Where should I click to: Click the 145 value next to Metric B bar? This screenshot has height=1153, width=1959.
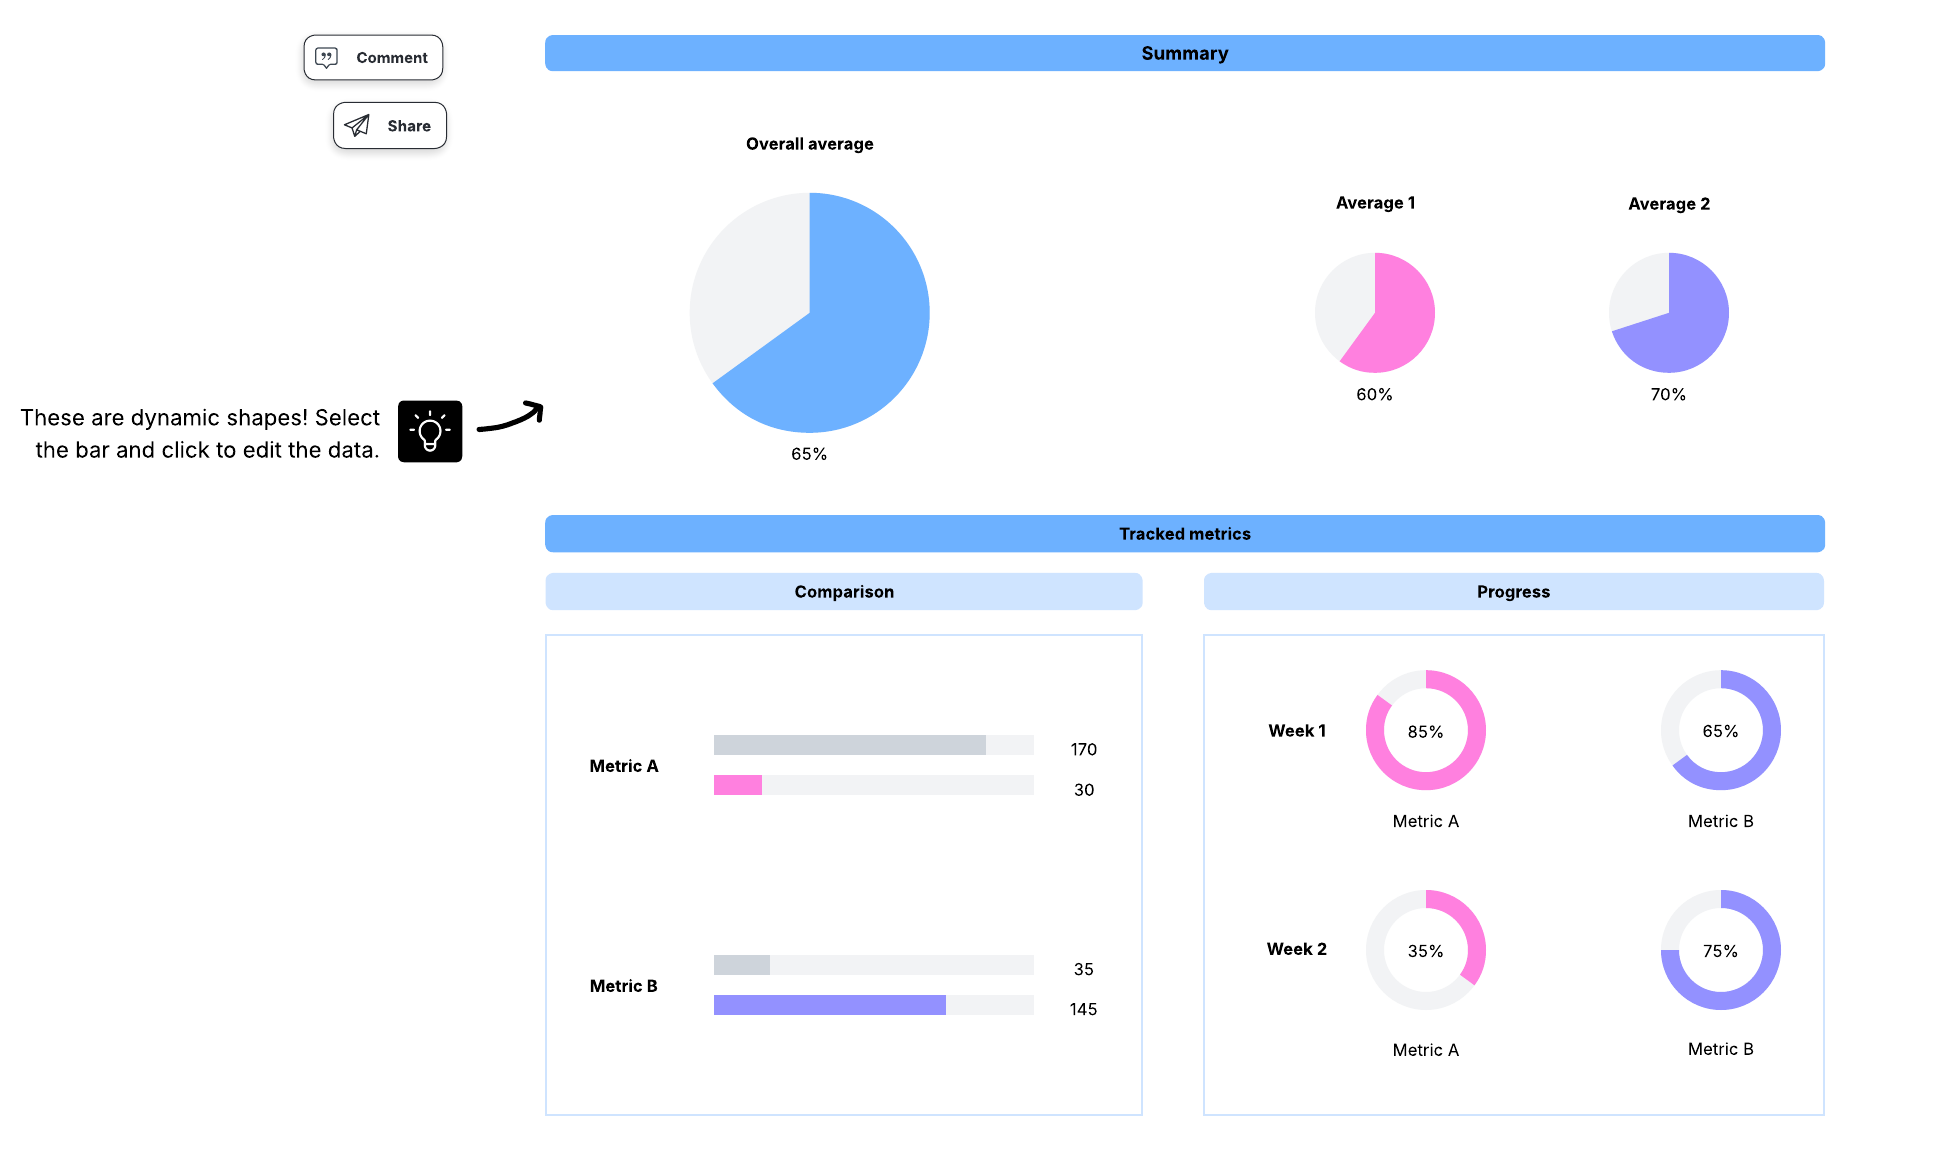tap(1082, 1009)
